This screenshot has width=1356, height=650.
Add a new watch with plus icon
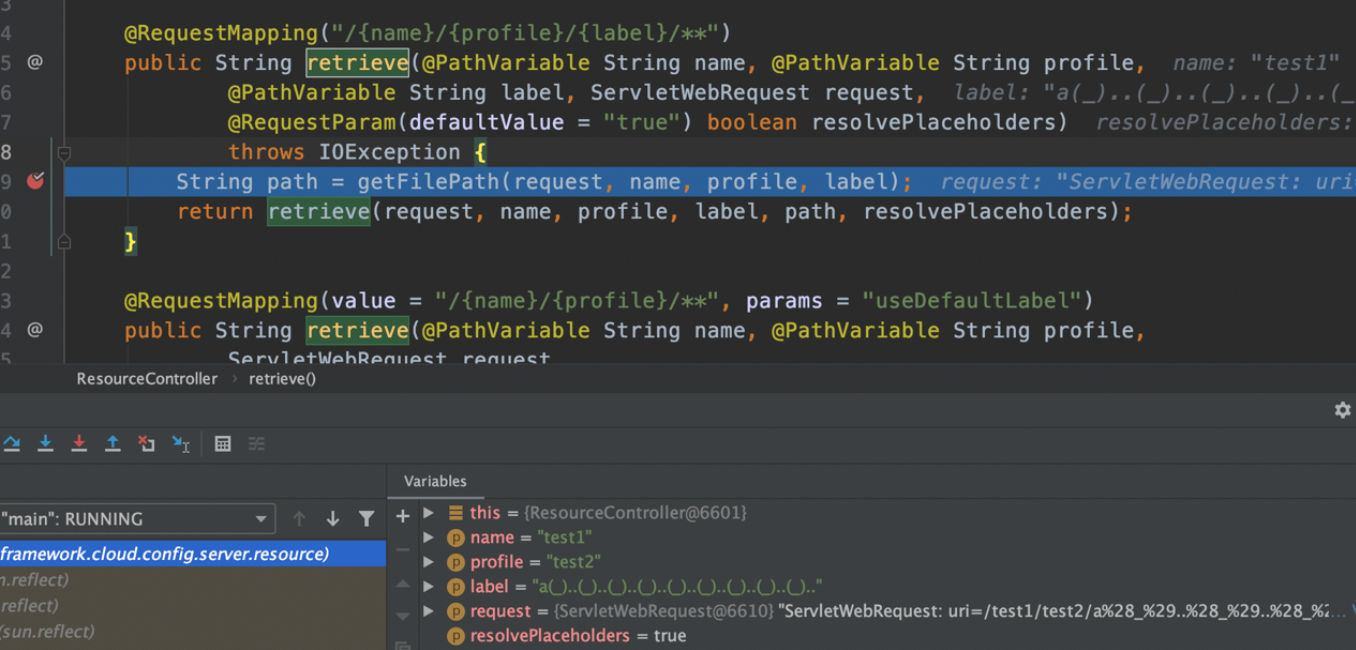click(403, 517)
